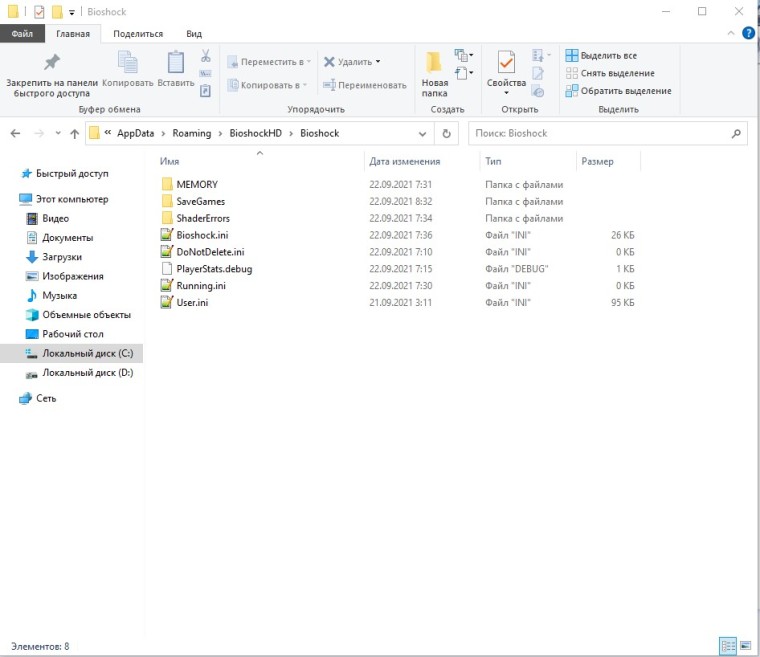Switch to the Вид tab
Screen dimensions: 760x657
194,34
